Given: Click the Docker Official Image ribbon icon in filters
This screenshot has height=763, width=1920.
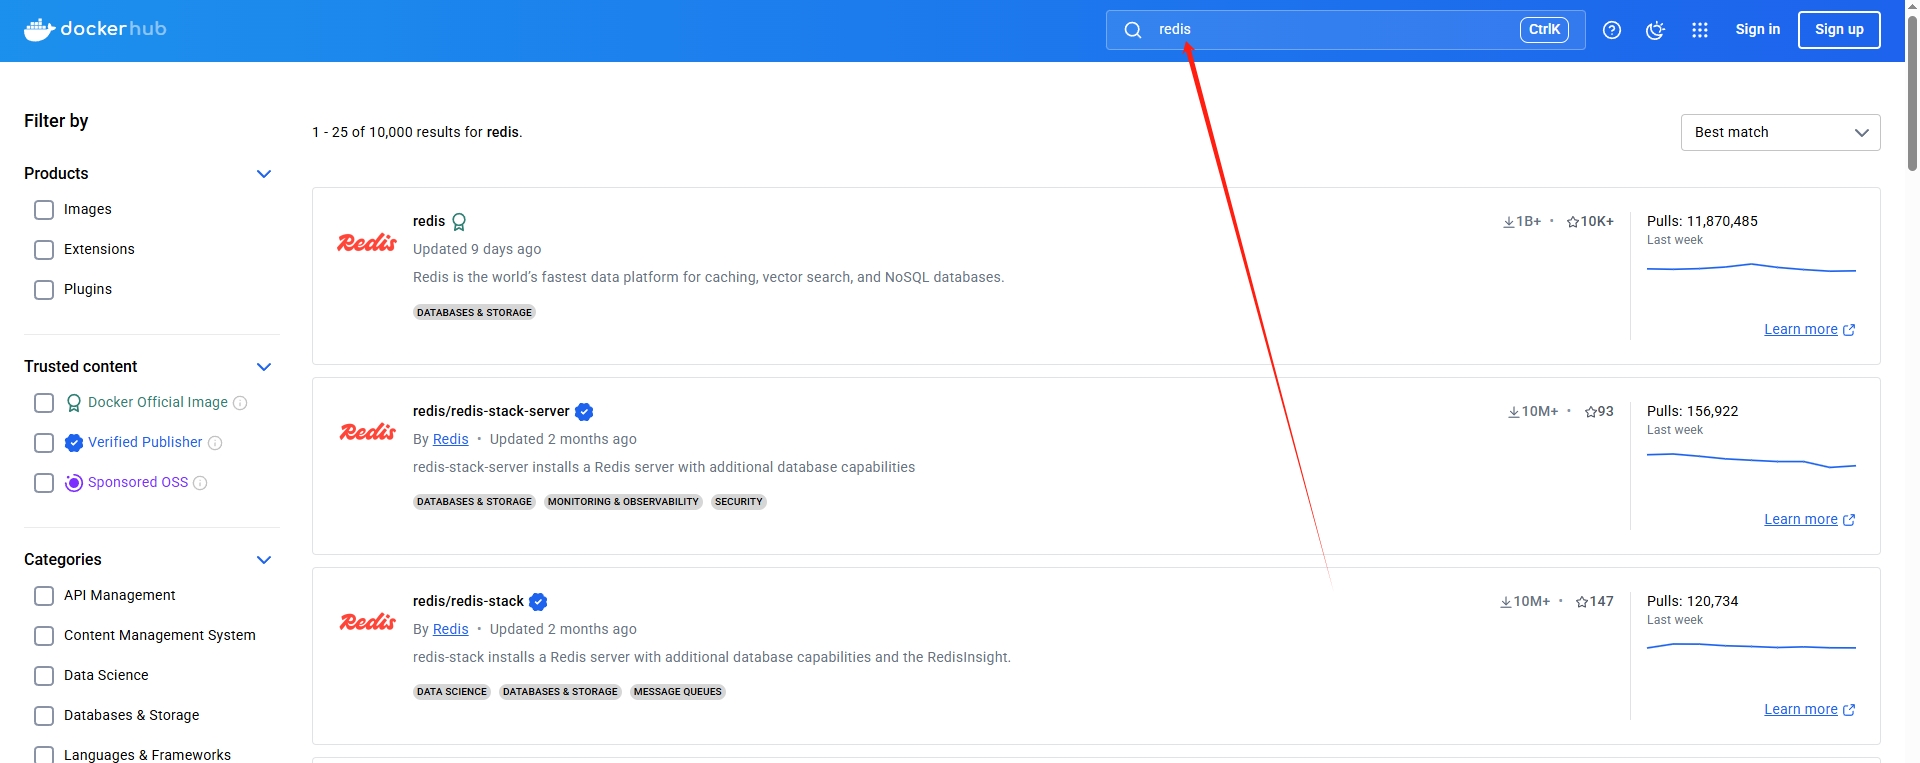Looking at the screenshot, I should pos(74,403).
